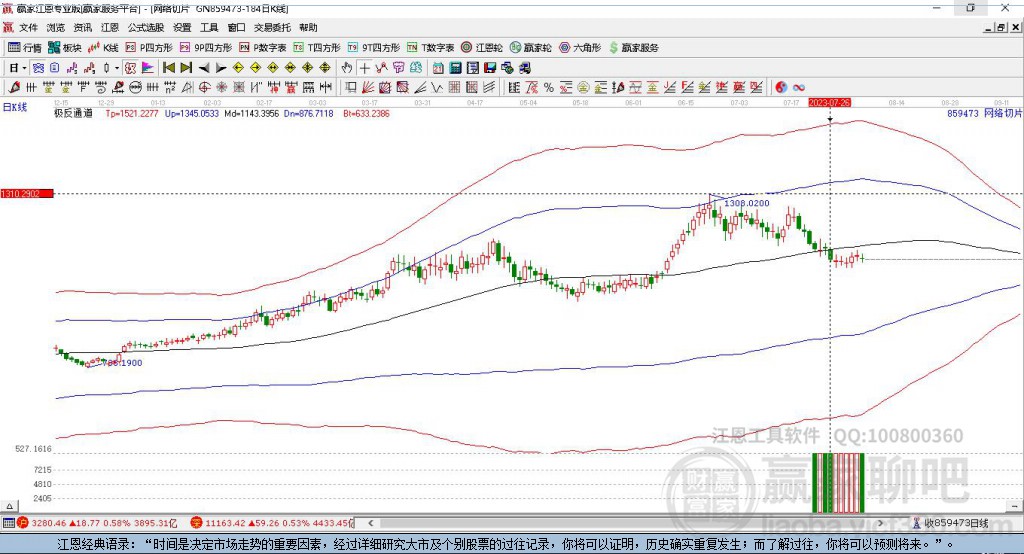Open the 9T四方形 tool
1024x554 pixels.
(x=374, y=48)
